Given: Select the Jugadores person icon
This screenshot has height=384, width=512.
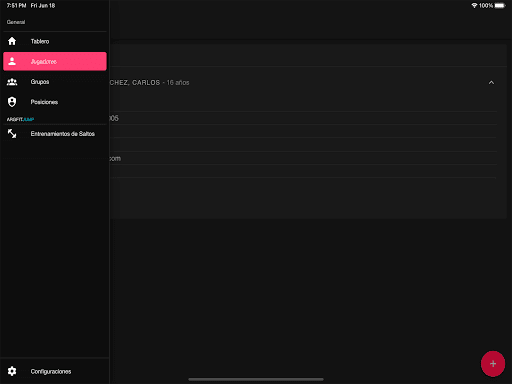Looking at the screenshot, I should pyautogui.click(x=12, y=61).
